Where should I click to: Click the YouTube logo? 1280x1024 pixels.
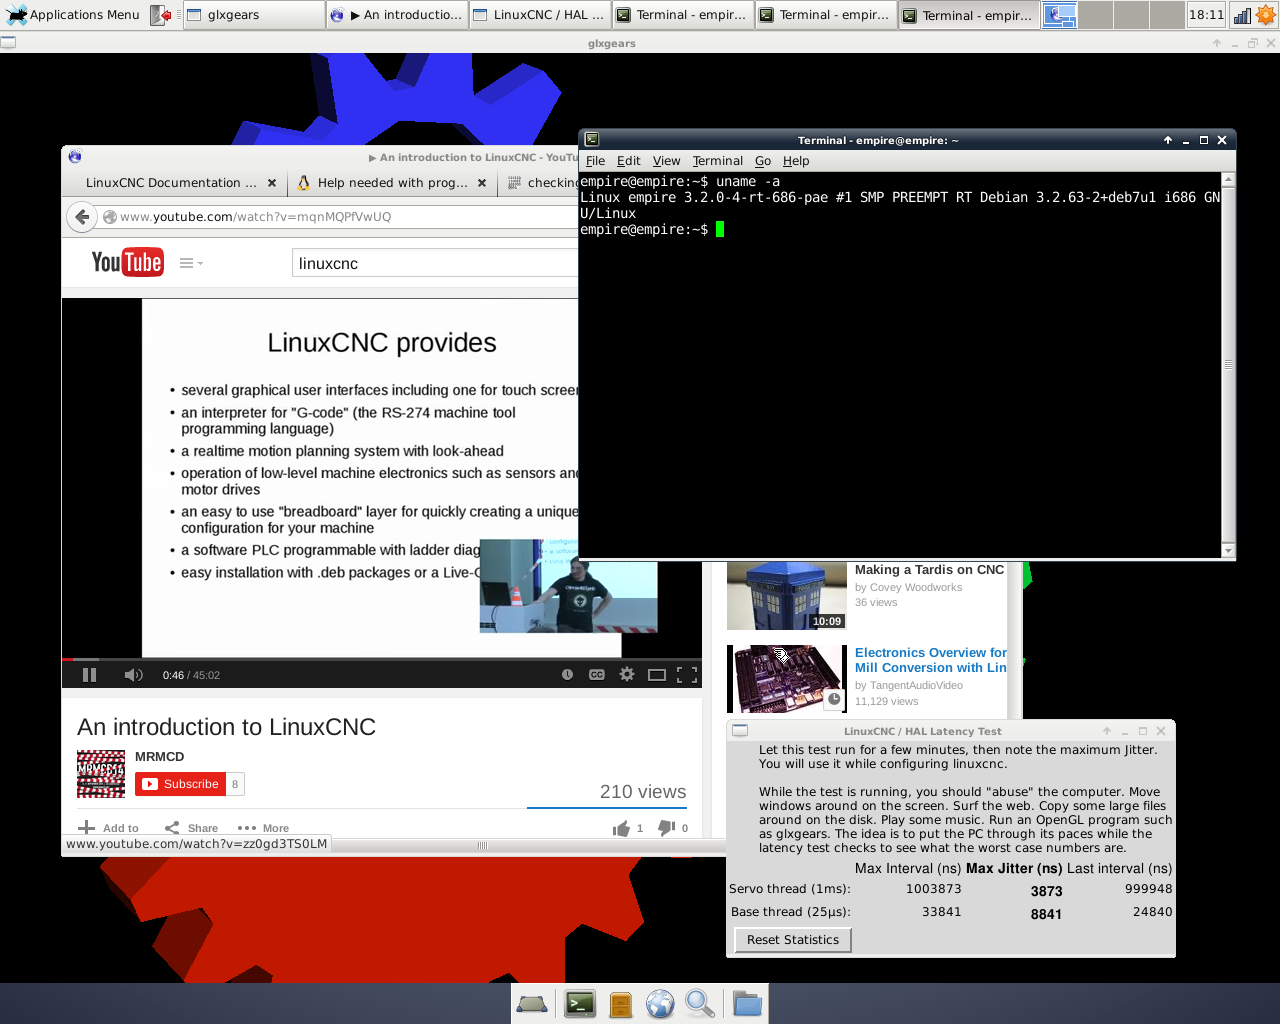click(127, 262)
